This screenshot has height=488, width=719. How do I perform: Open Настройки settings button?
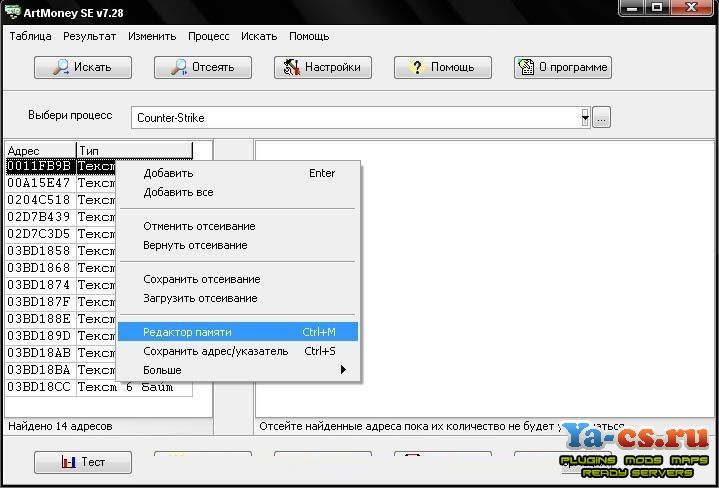coord(323,67)
